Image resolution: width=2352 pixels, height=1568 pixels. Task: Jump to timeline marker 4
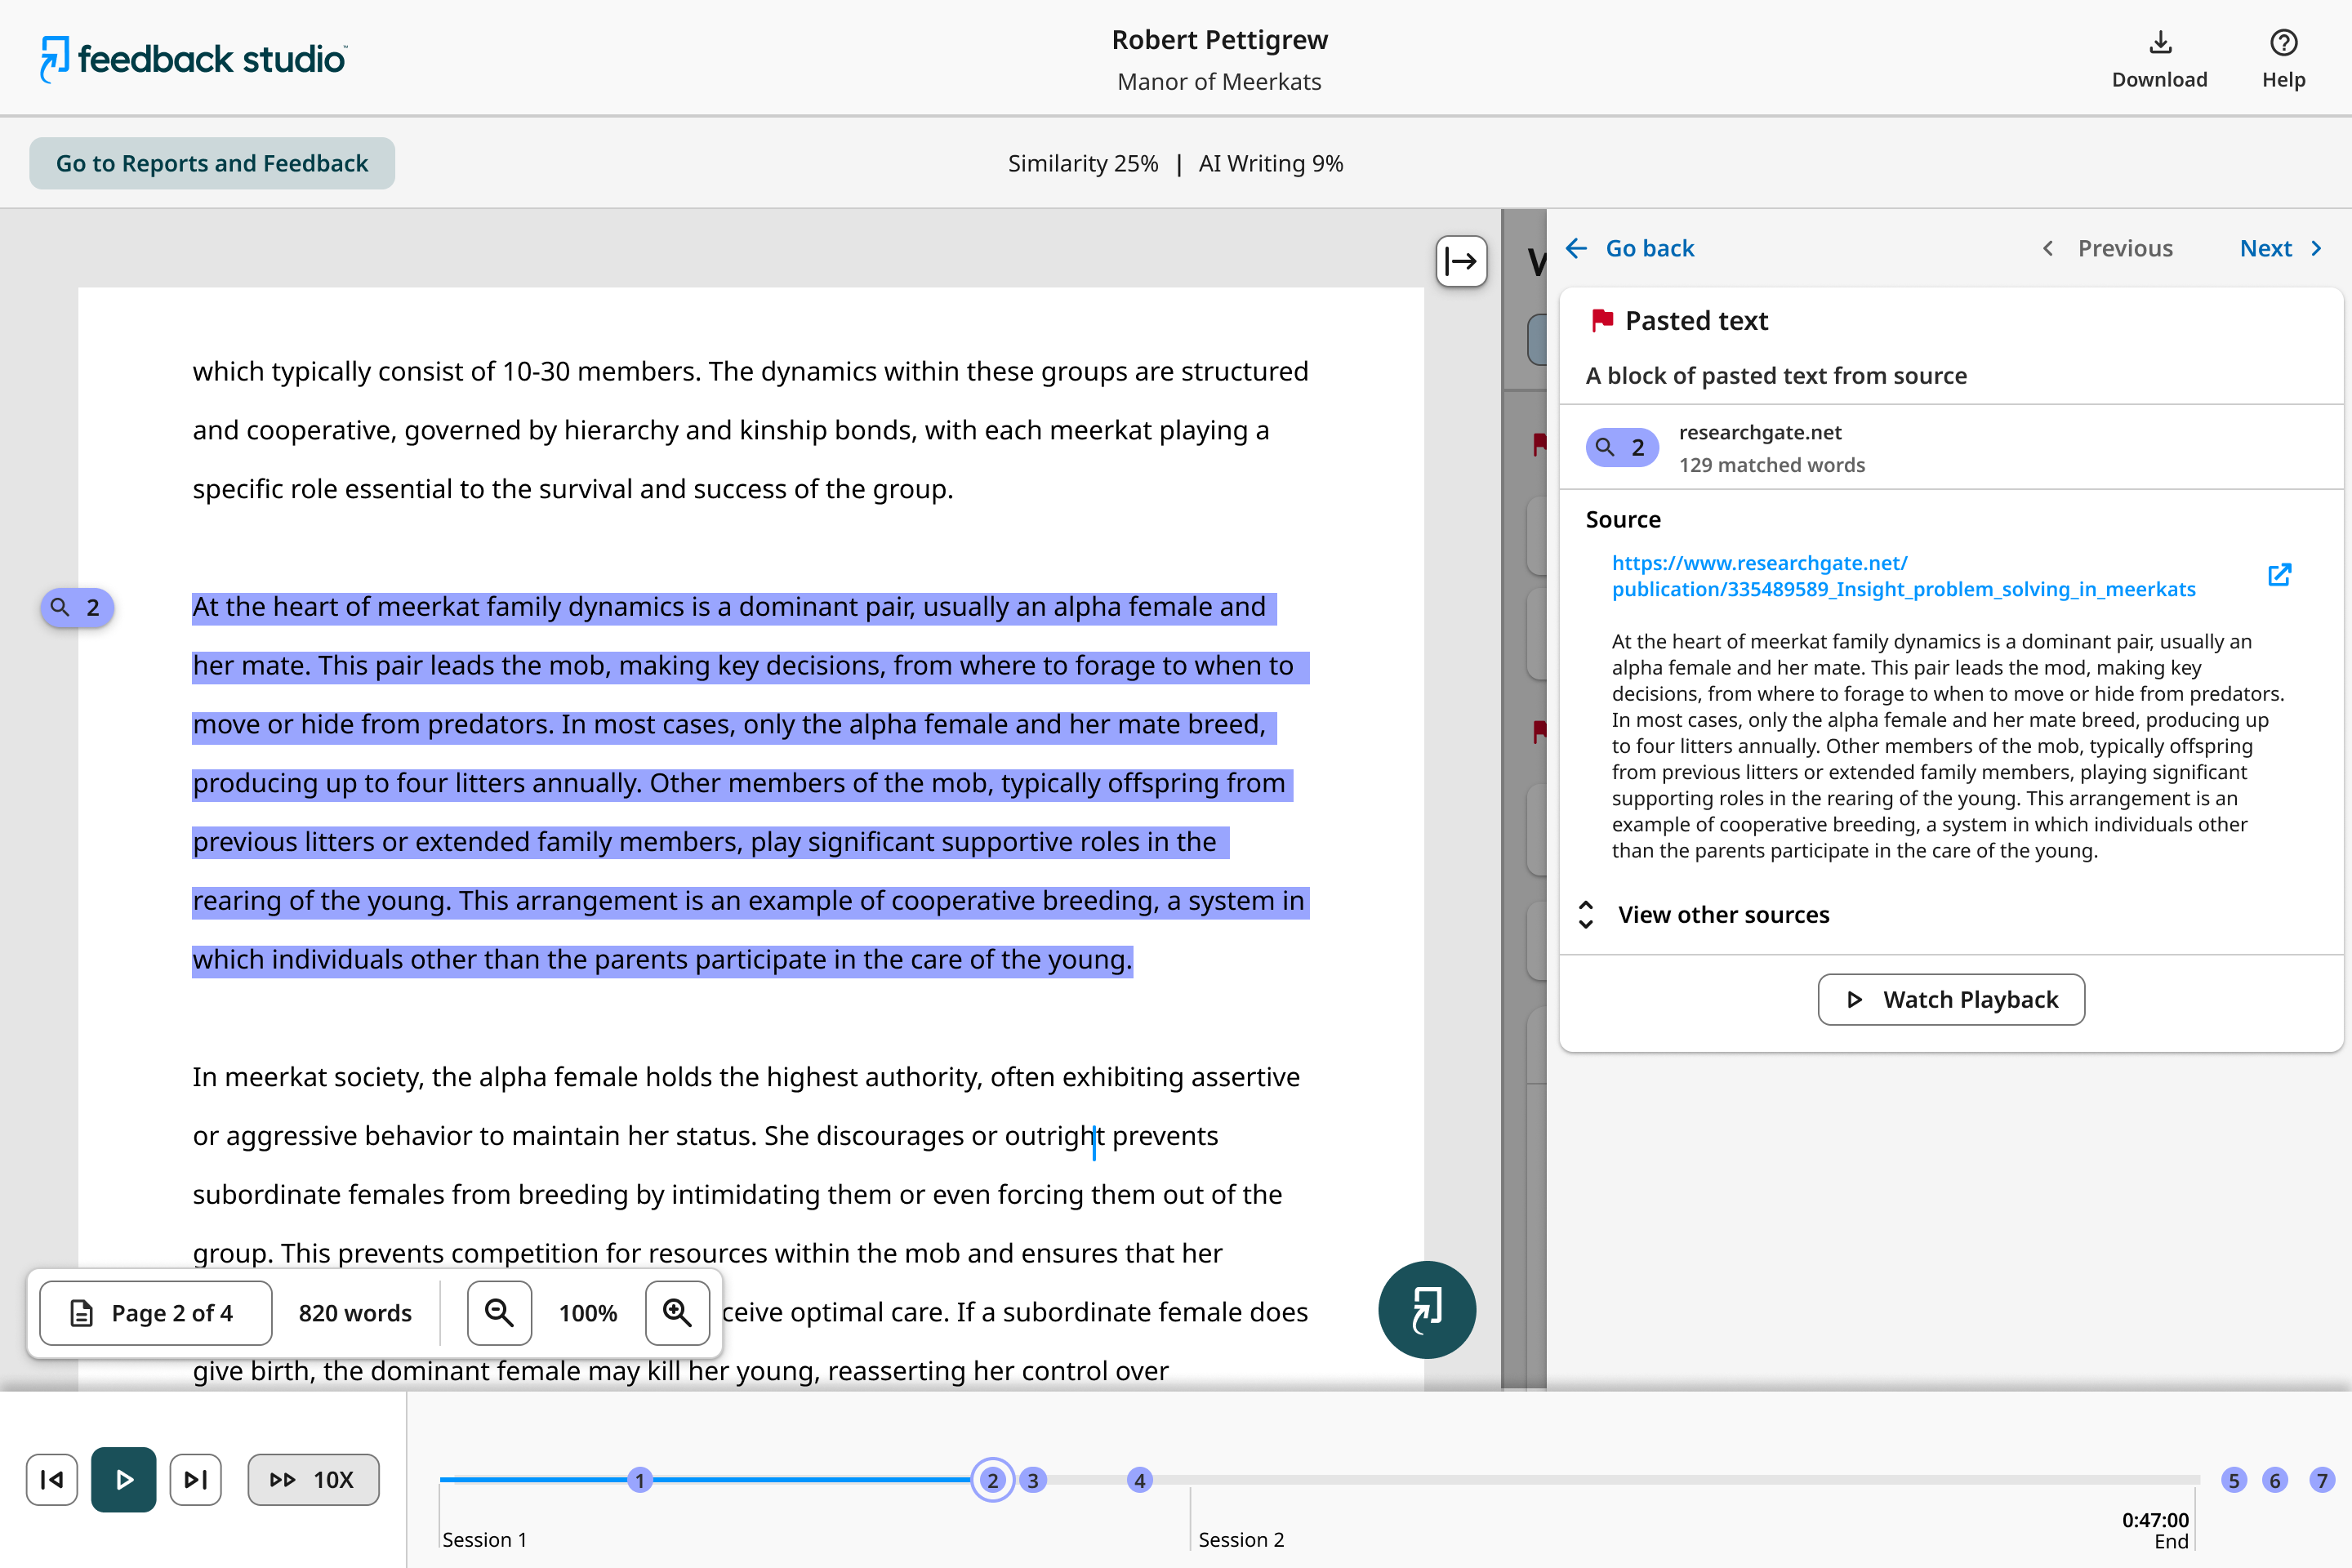point(1139,1480)
